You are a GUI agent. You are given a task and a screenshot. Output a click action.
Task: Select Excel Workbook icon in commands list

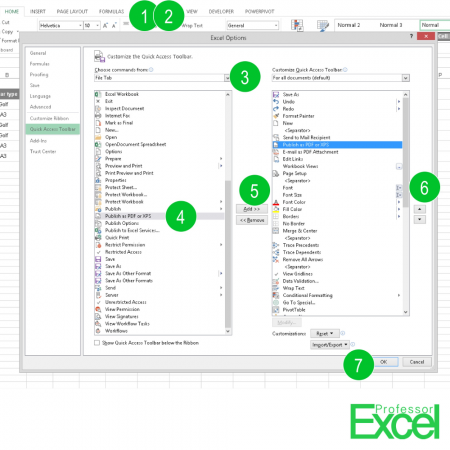98,94
